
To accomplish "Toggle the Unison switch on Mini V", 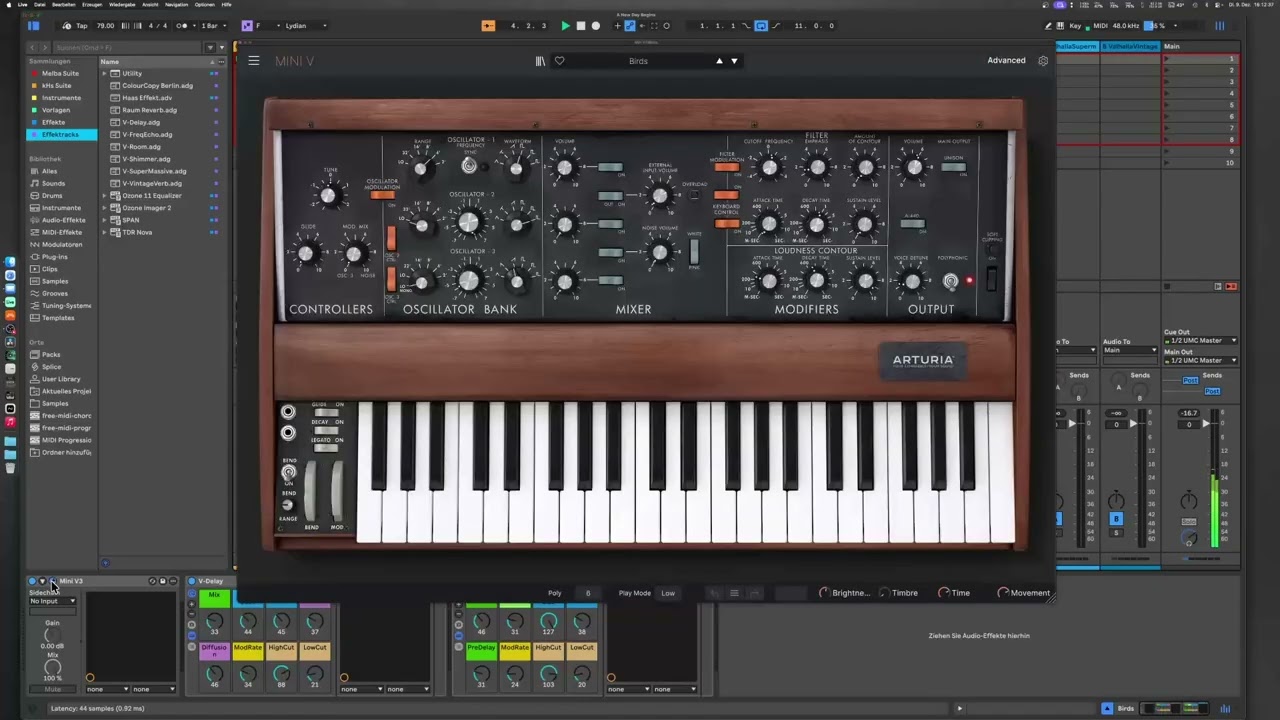I will point(952,167).
